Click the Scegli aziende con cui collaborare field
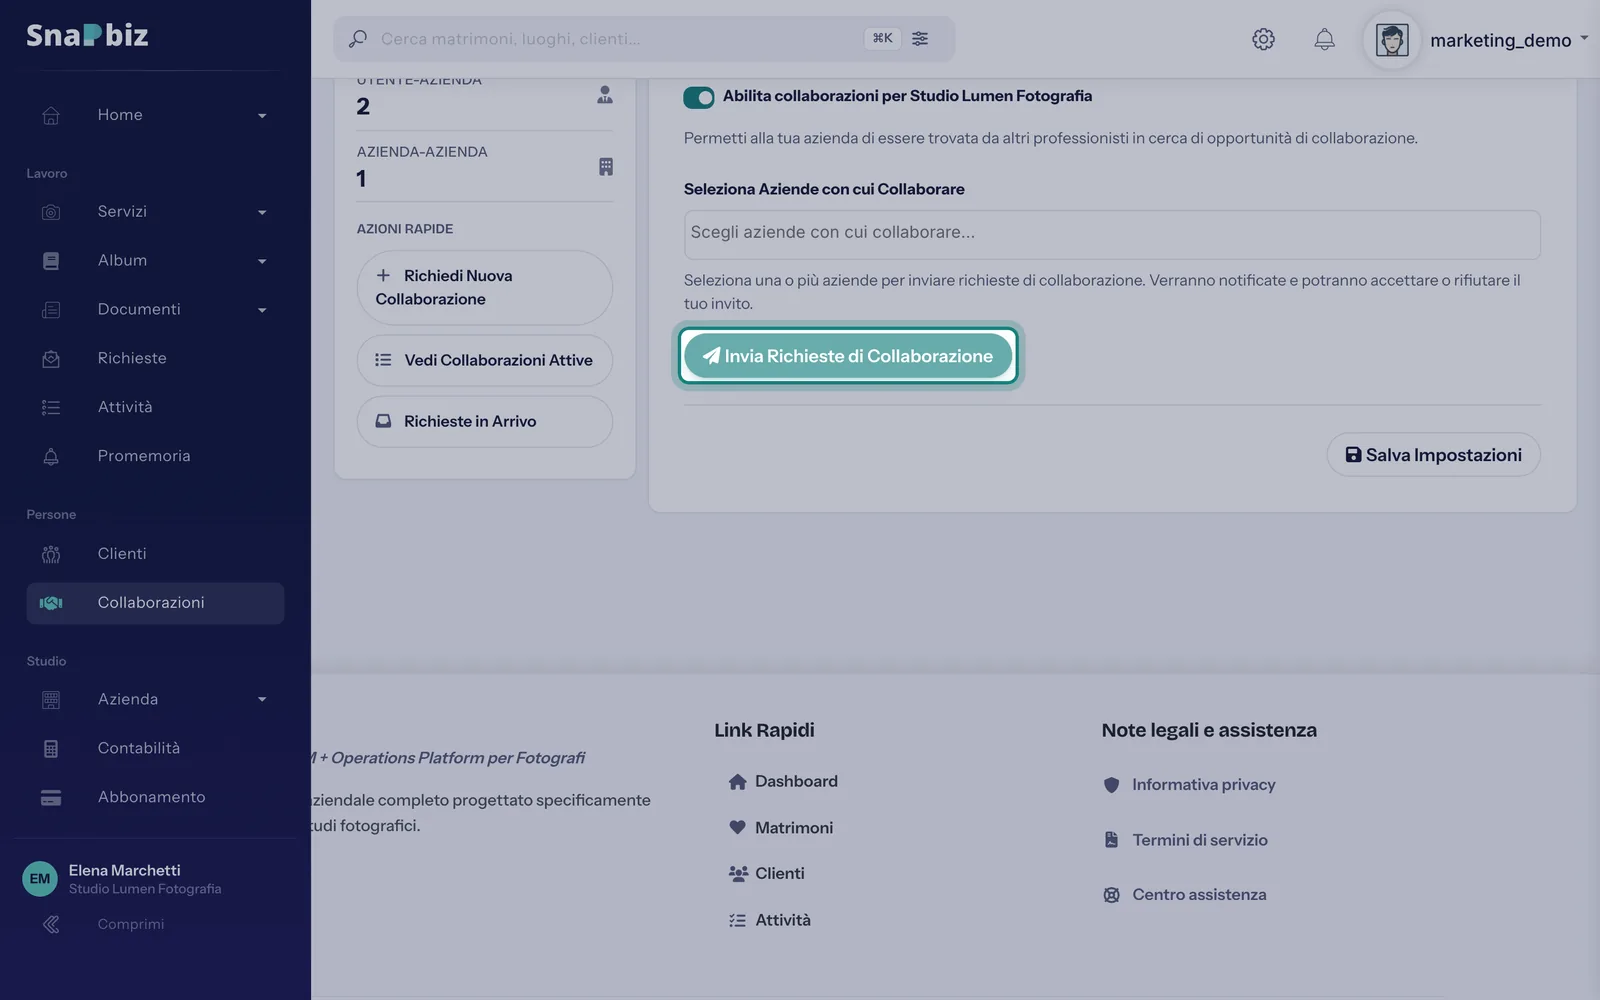The image size is (1600, 1000). coord(1112,234)
